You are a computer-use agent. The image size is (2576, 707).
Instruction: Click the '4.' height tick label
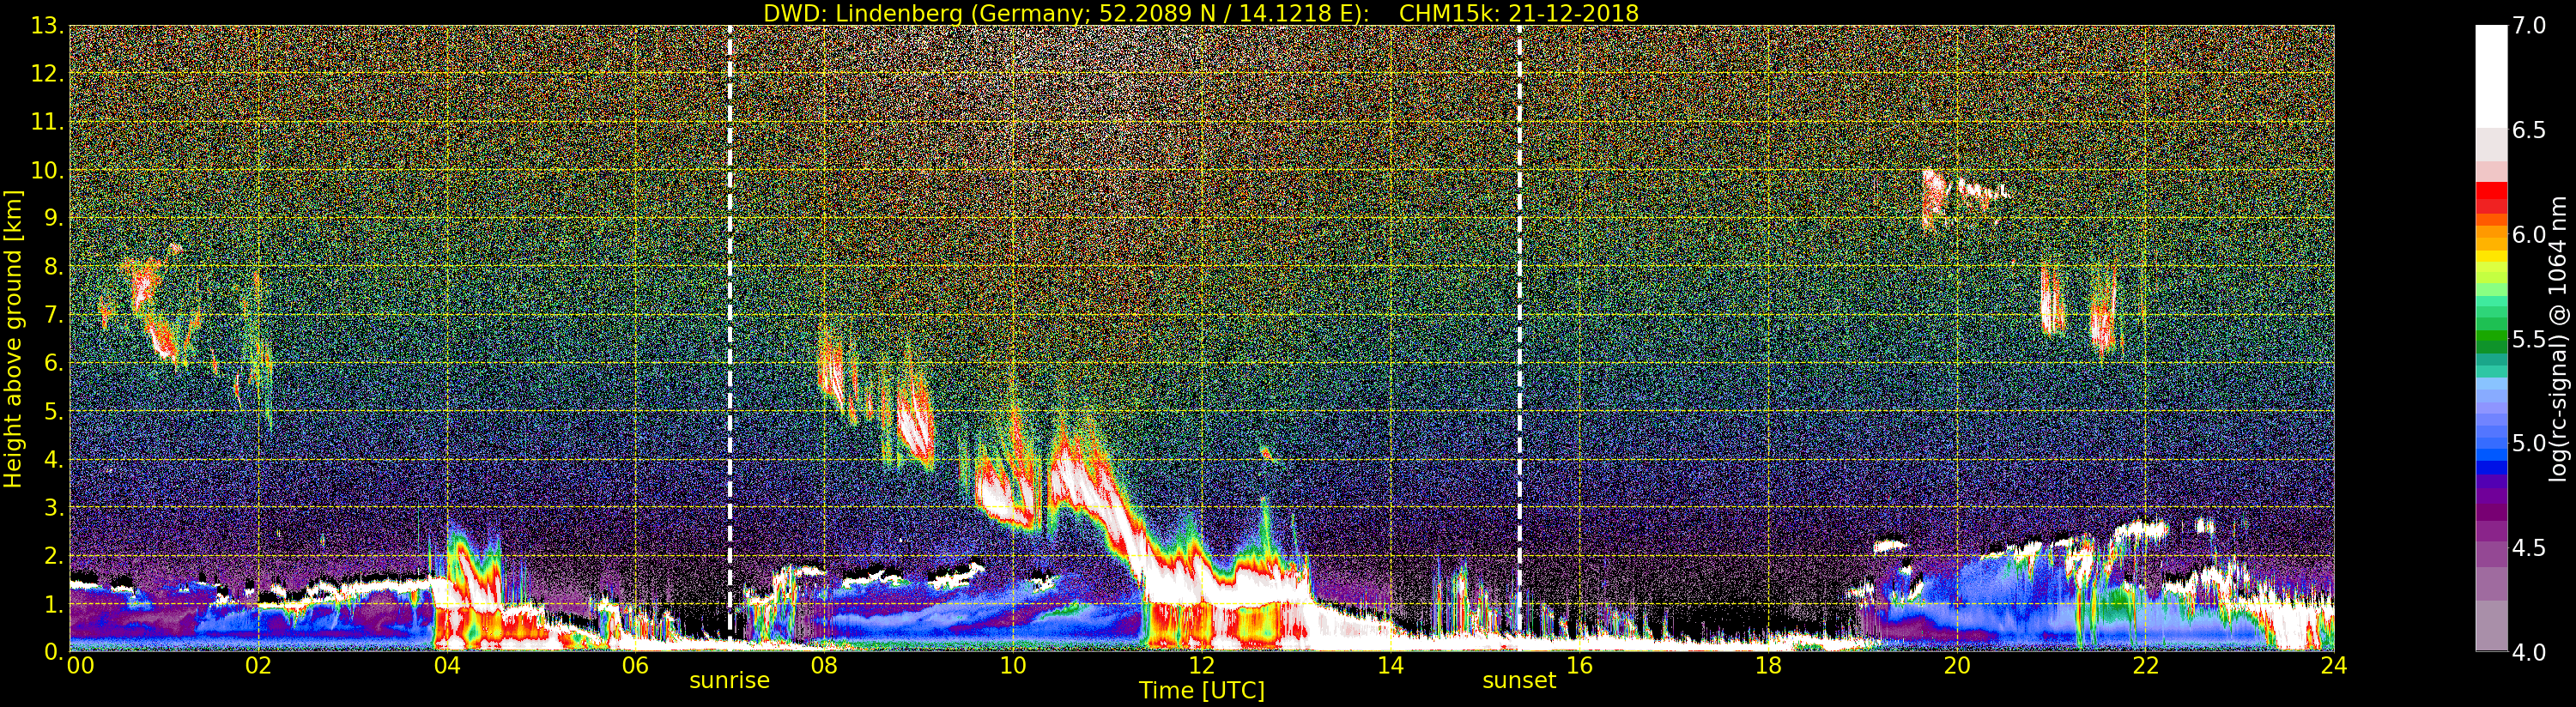coord(53,459)
